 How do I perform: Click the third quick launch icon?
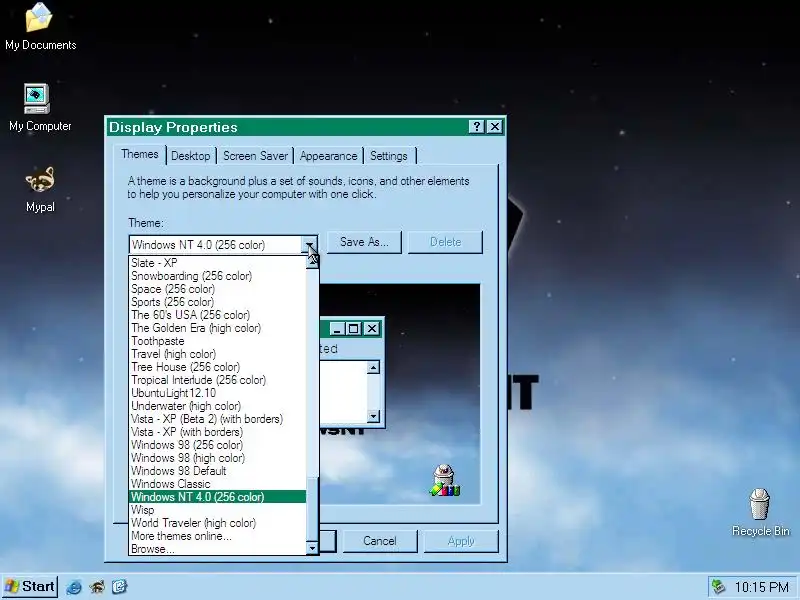[119, 587]
